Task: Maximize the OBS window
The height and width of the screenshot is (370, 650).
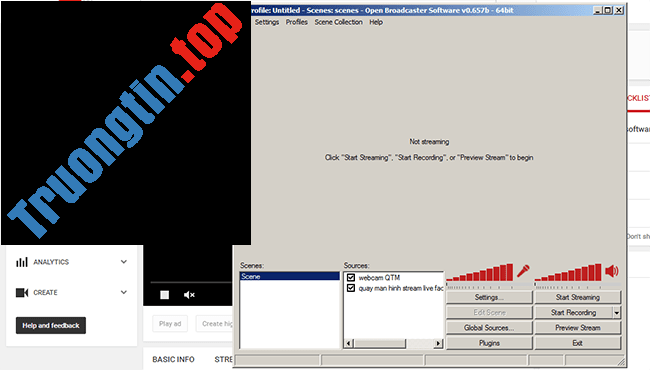Action: point(608,10)
